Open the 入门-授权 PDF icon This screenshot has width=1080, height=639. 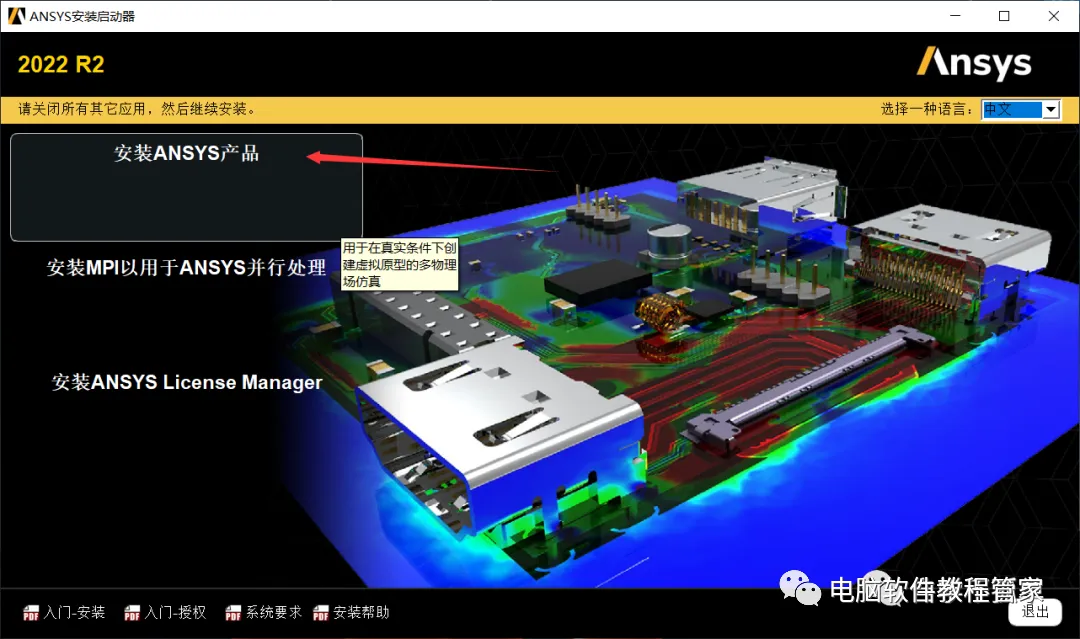point(132,613)
